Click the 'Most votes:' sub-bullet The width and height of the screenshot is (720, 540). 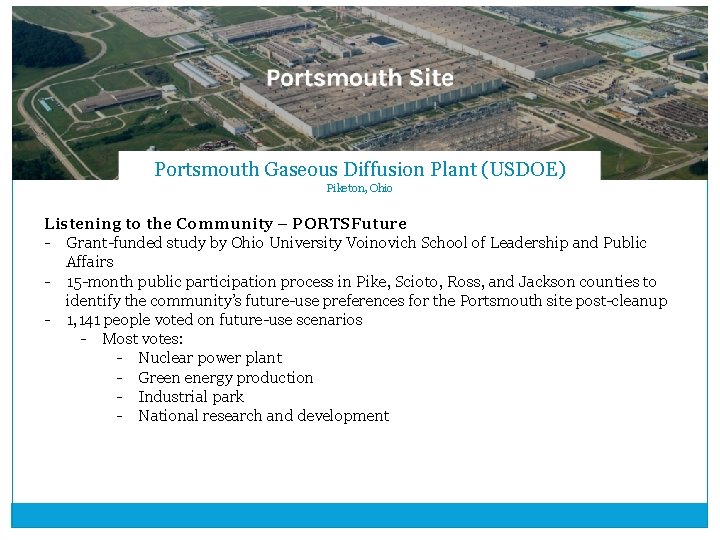[143, 339]
